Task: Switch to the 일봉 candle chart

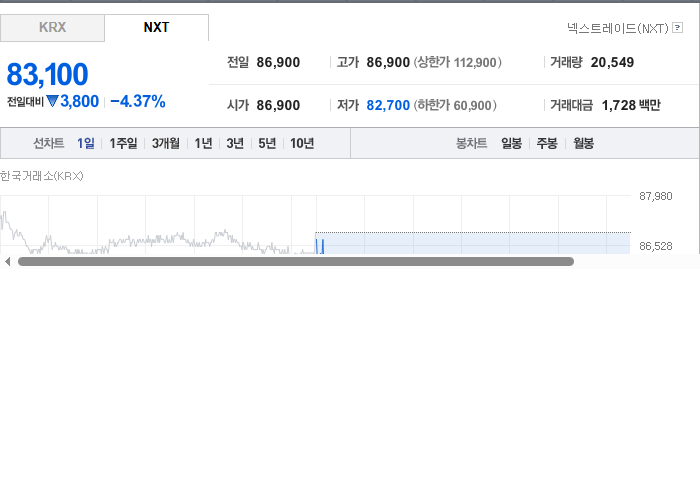Action: 511,143
